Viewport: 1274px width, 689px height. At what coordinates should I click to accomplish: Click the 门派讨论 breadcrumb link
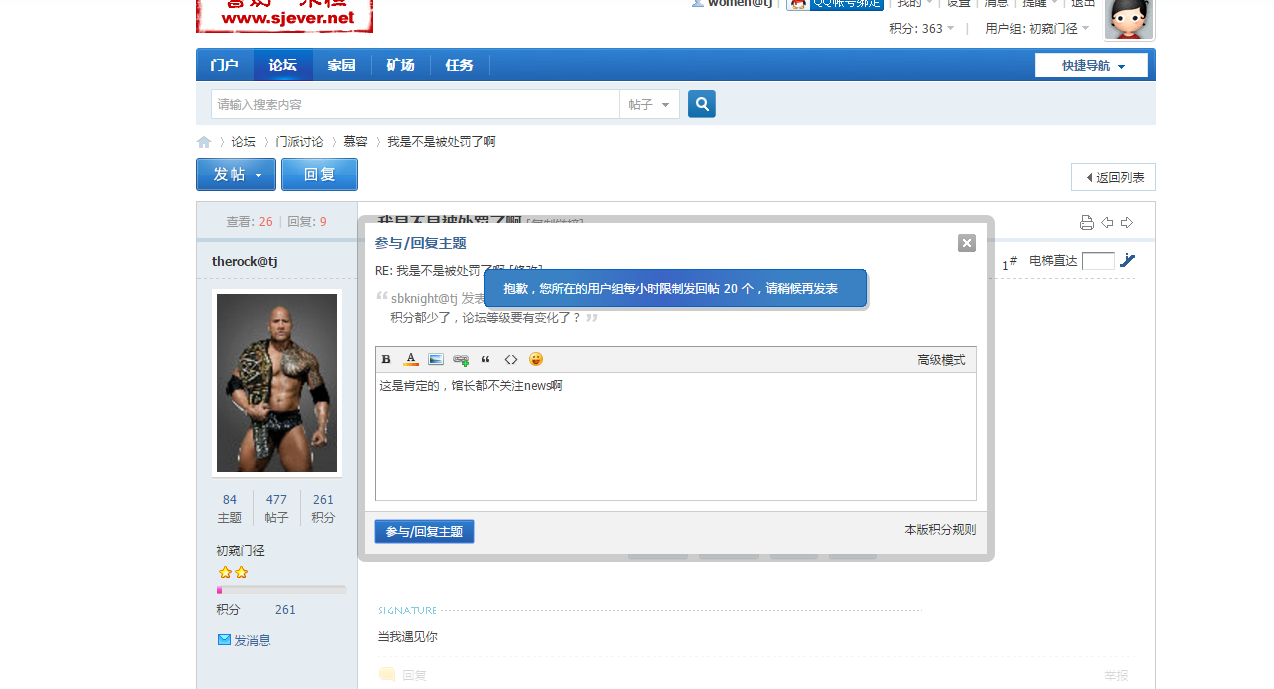299,142
